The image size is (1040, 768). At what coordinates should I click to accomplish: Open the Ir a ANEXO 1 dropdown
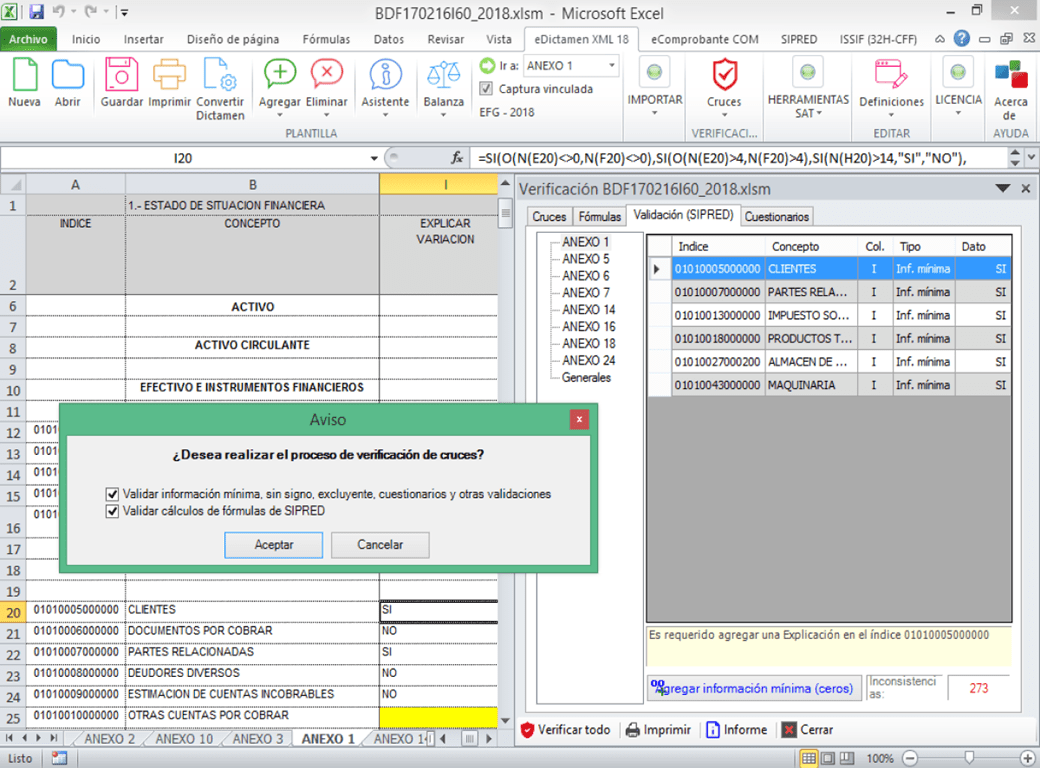(x=612, y=66)
